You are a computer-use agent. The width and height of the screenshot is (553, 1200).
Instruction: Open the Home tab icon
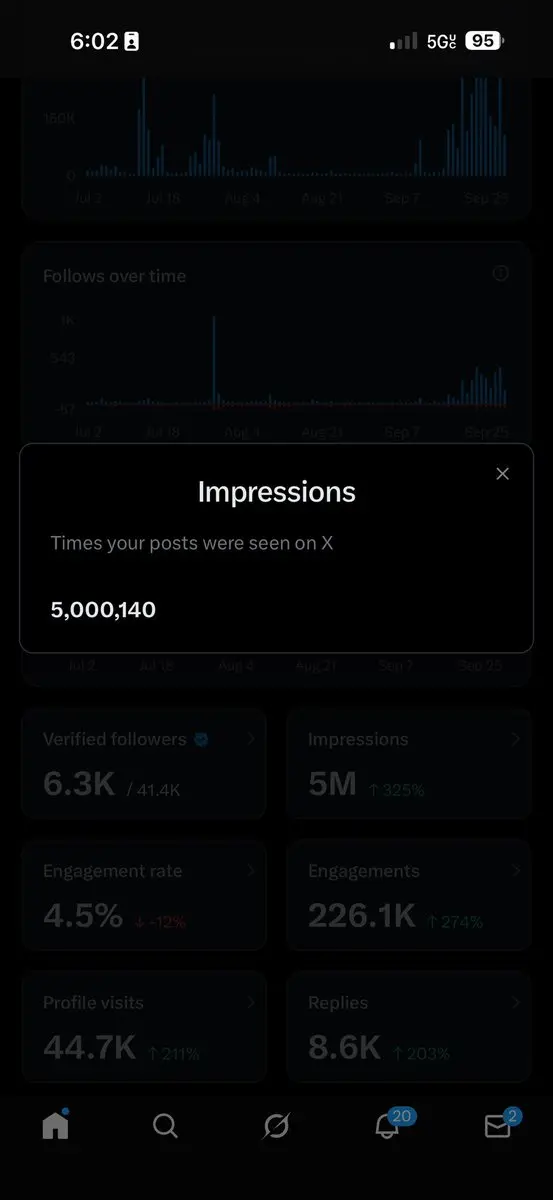55,1125
